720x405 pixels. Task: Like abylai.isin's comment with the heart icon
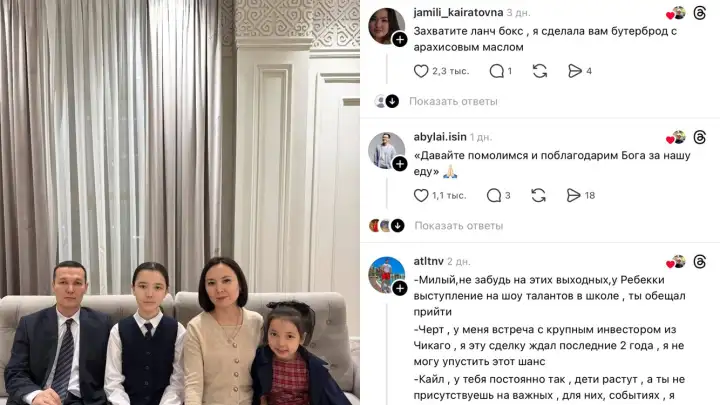click(421, 196)
